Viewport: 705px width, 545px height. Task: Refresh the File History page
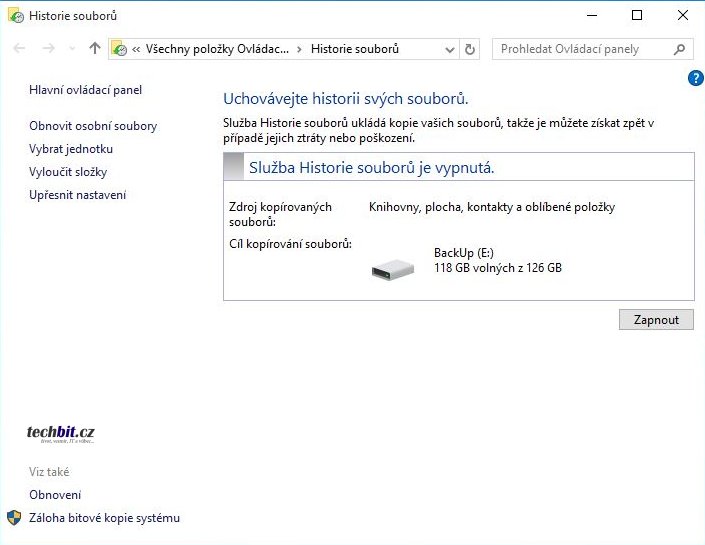click(471, 49)
